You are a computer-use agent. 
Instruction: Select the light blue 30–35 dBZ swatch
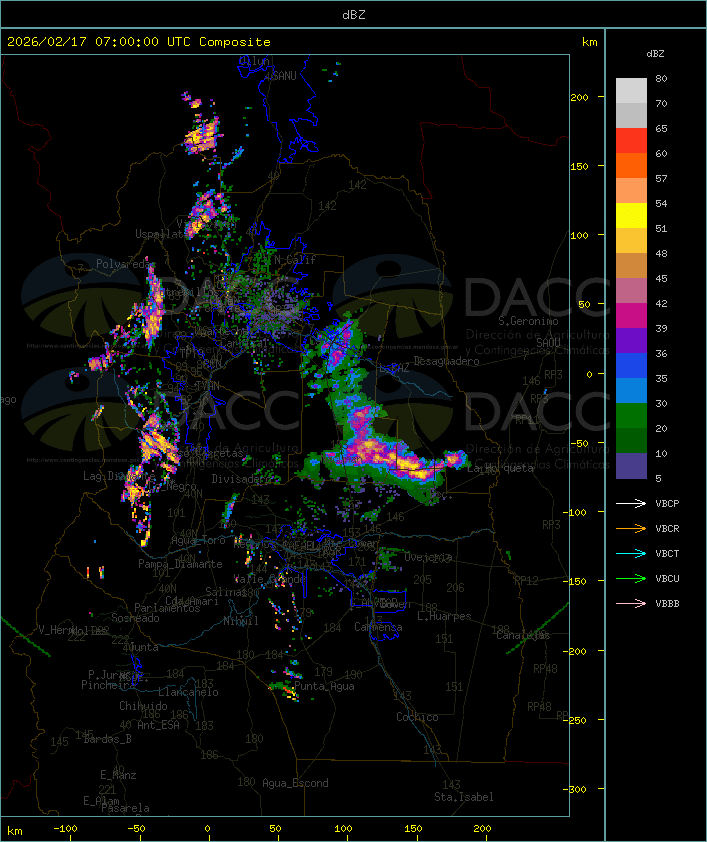(631, 391)
